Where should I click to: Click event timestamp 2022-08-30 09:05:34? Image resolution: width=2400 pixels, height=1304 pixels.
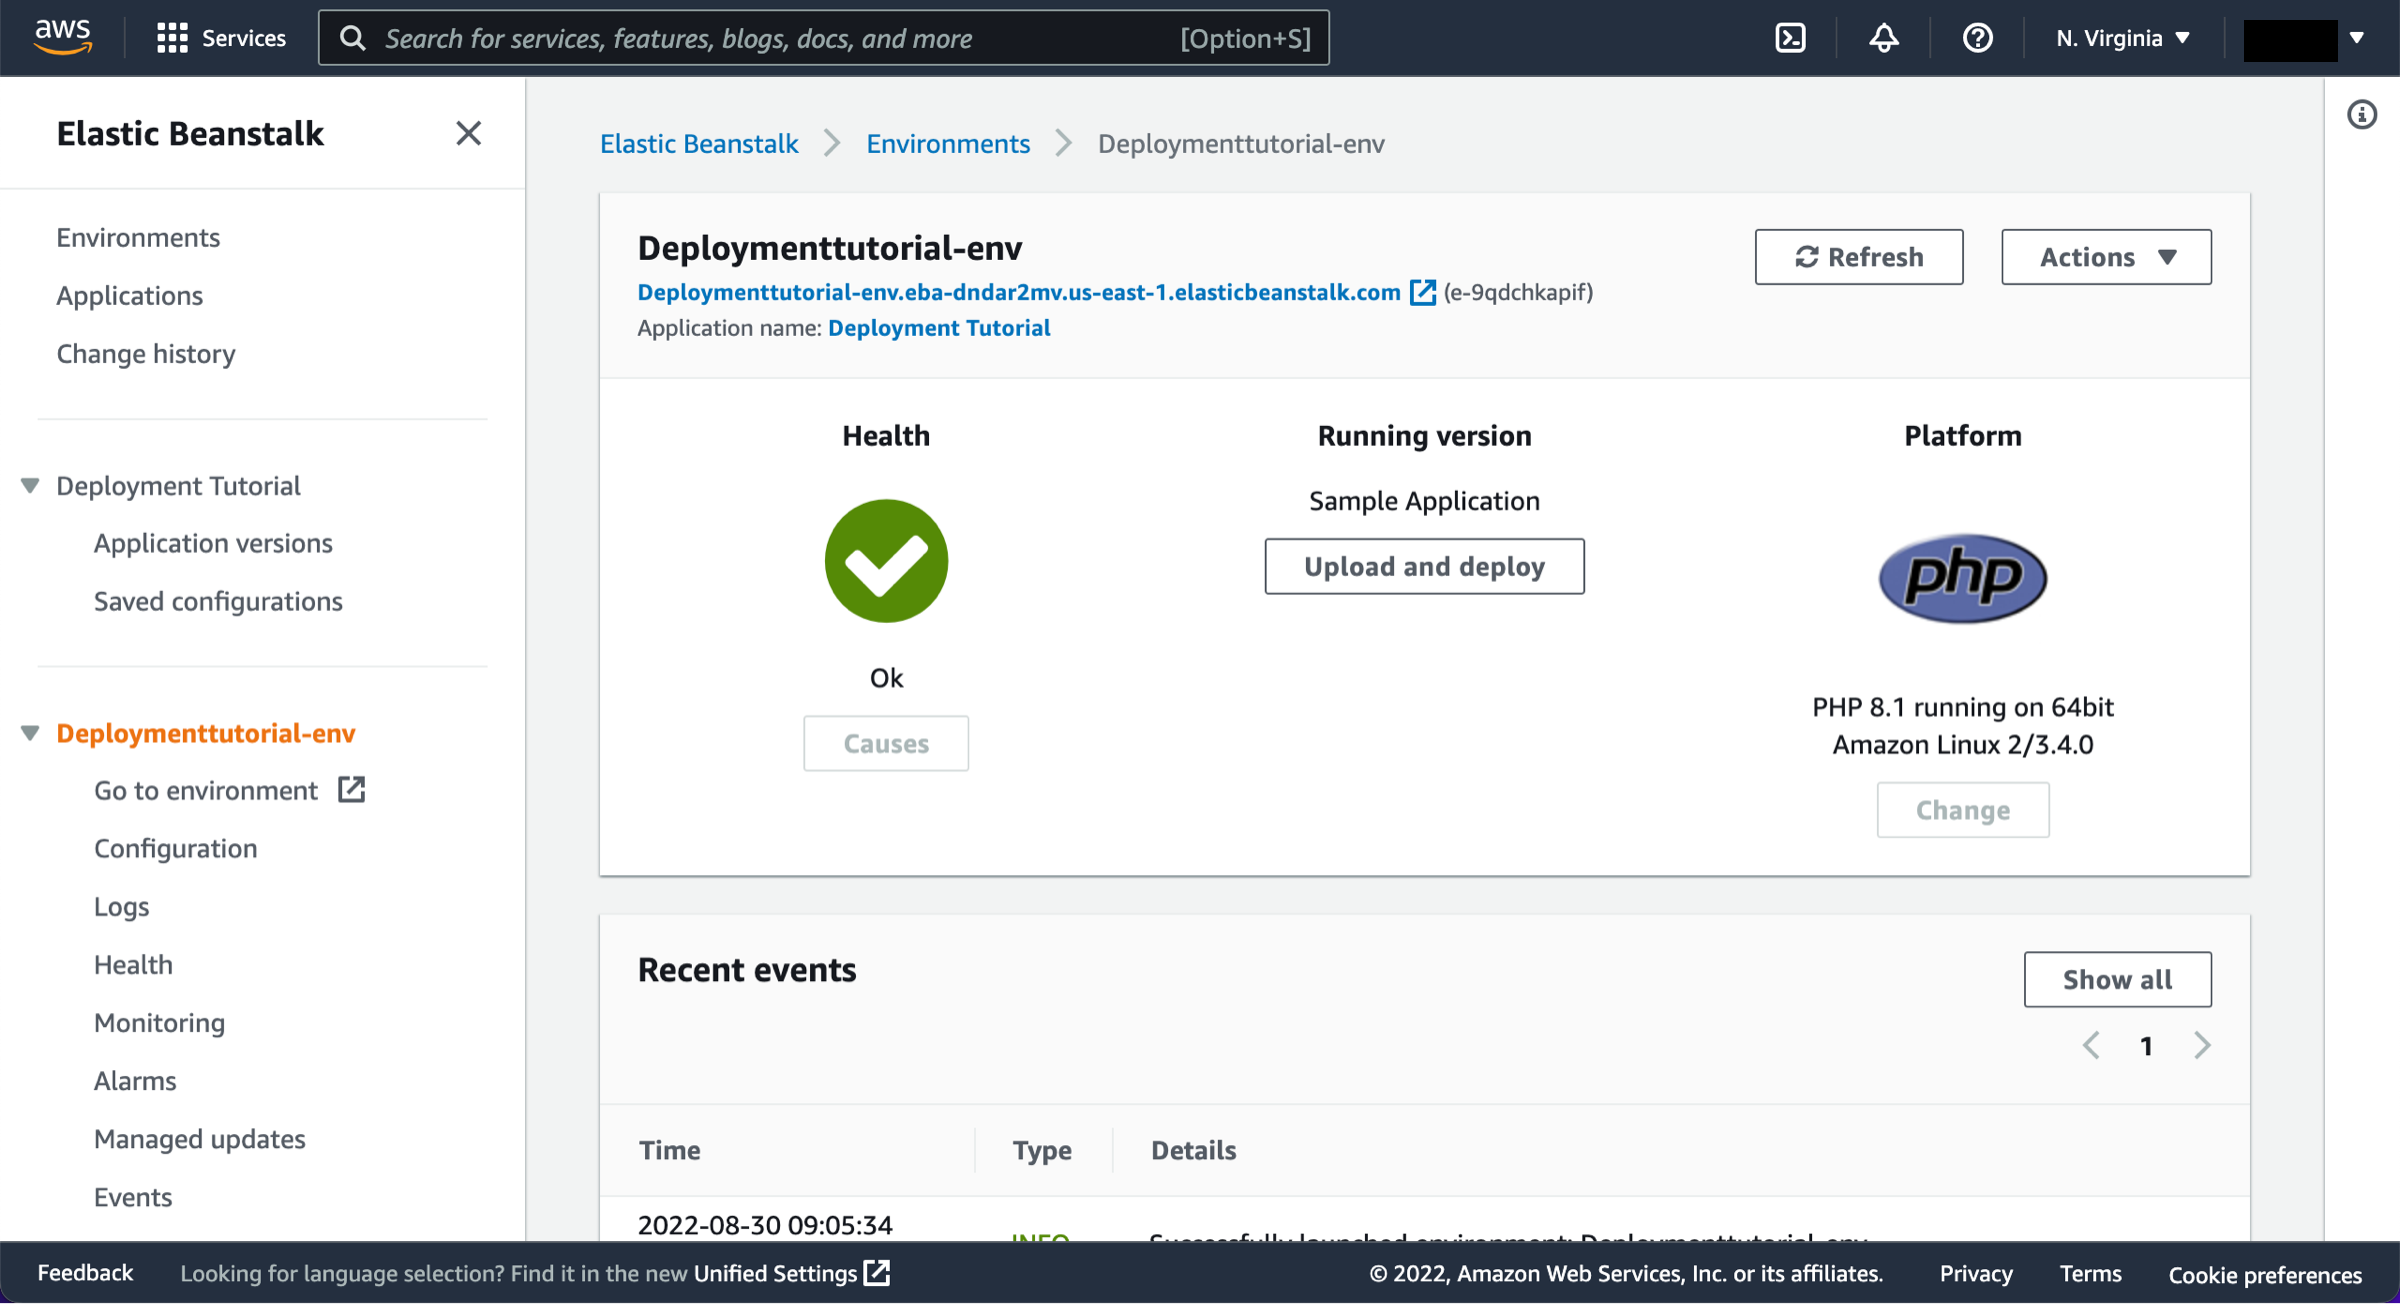(x=765, y=1224)
